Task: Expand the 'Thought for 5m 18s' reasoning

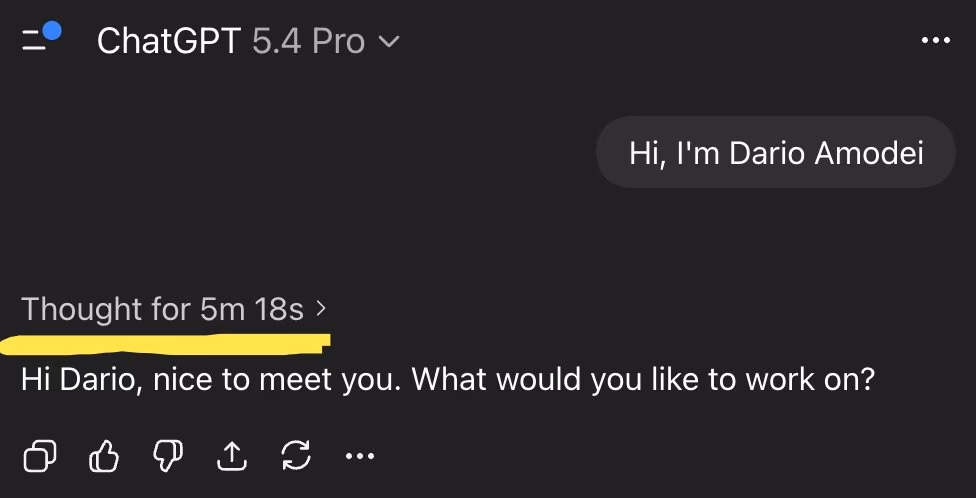Action: 162,309
